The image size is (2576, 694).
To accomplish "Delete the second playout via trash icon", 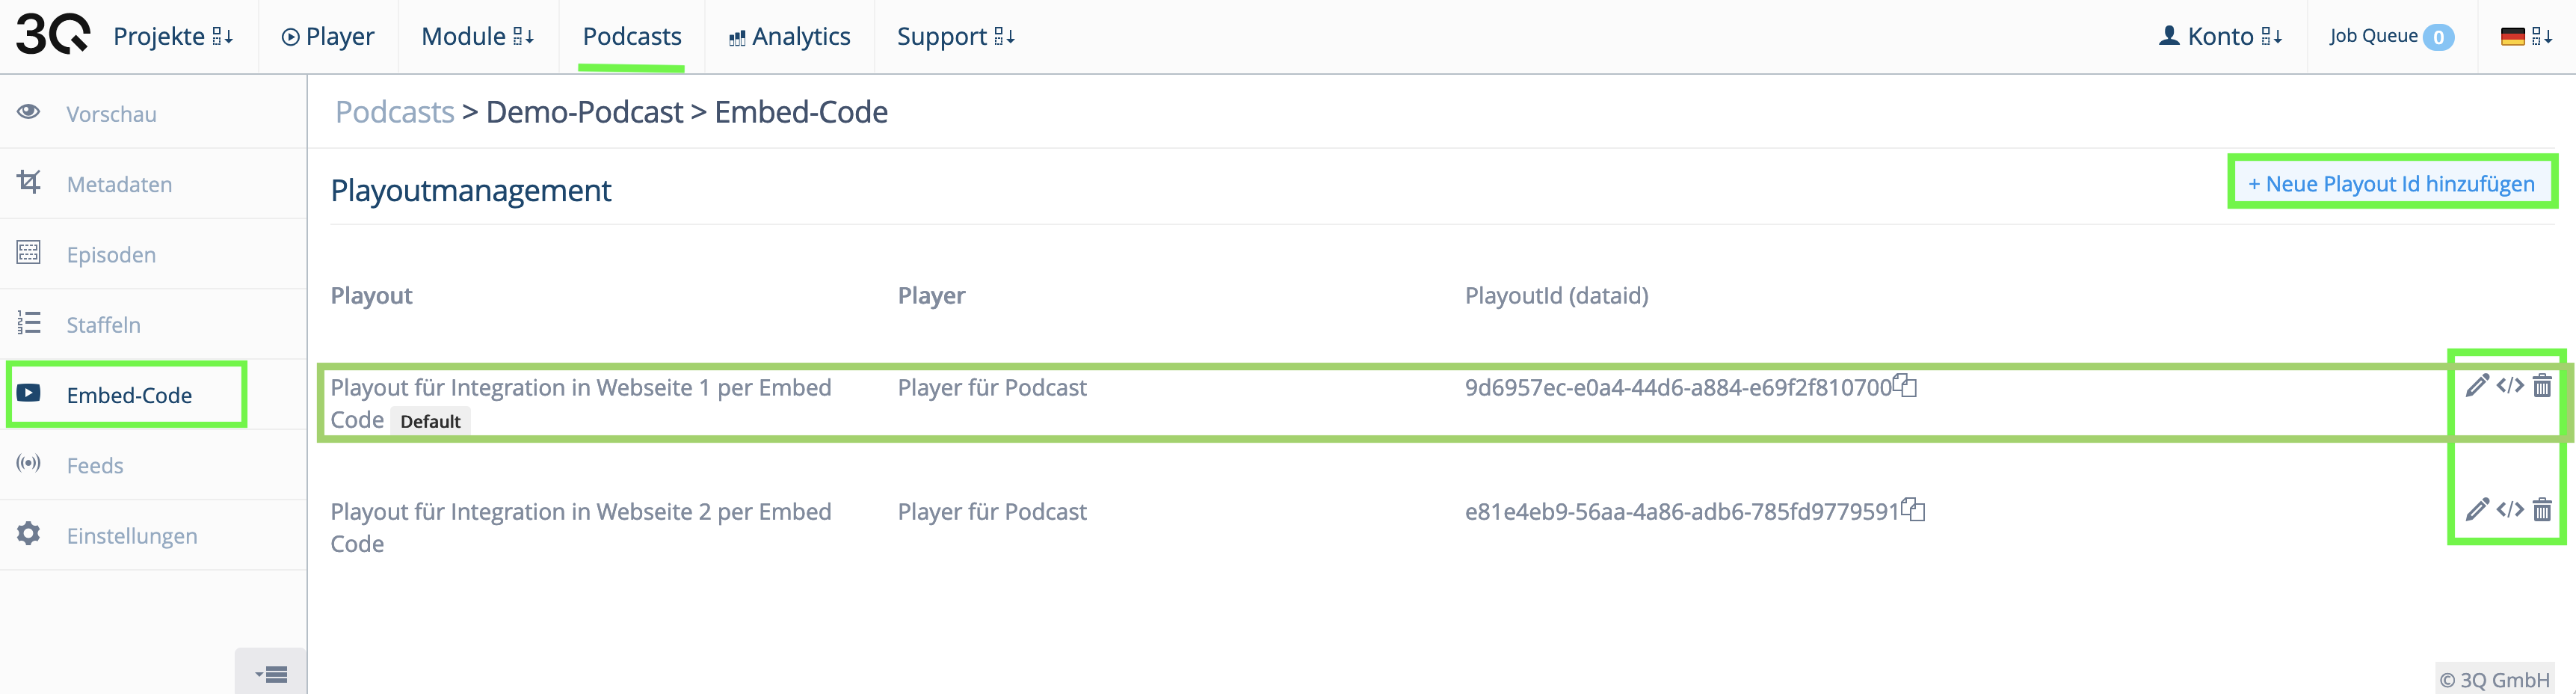I will (2542, 510).
